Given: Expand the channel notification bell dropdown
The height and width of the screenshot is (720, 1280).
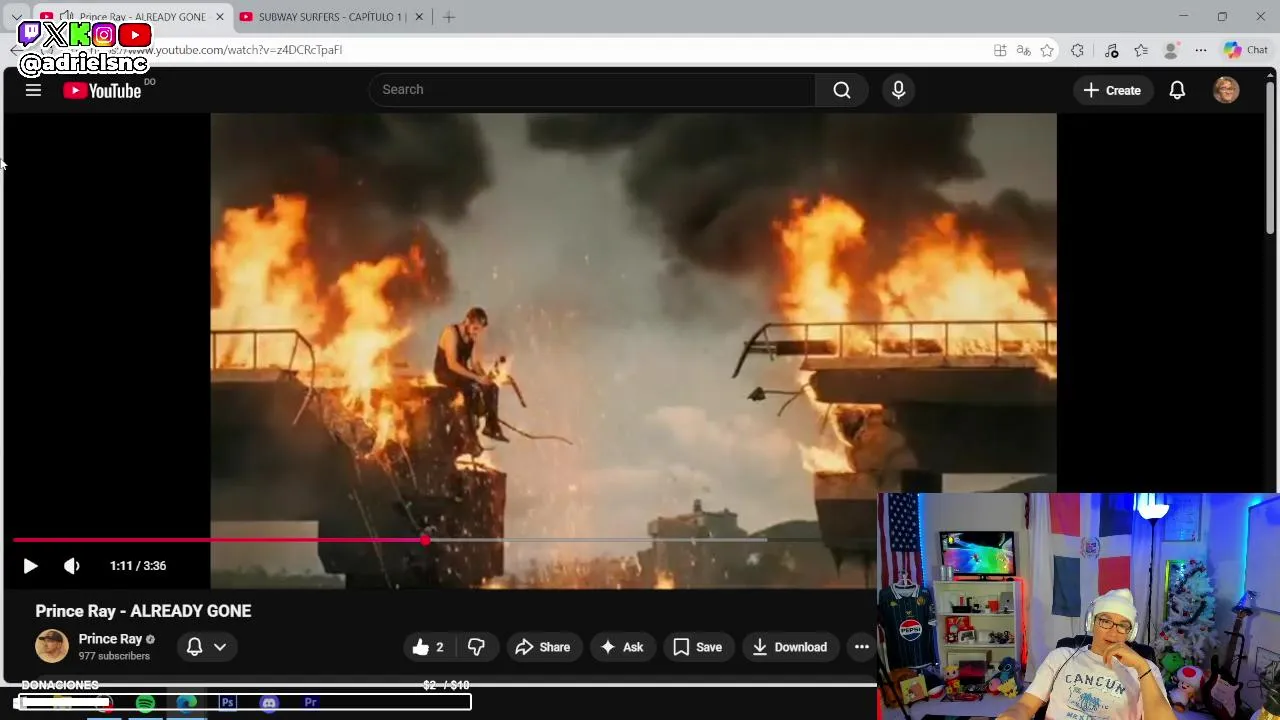Looking at the screenshot, I should 207,647.
